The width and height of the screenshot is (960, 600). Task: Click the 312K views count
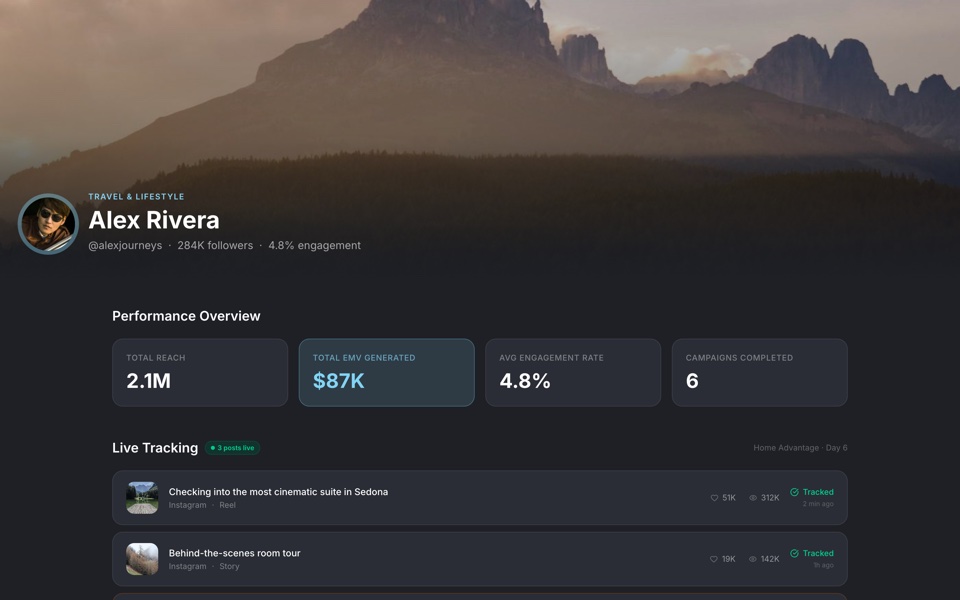tap(770, 498)
